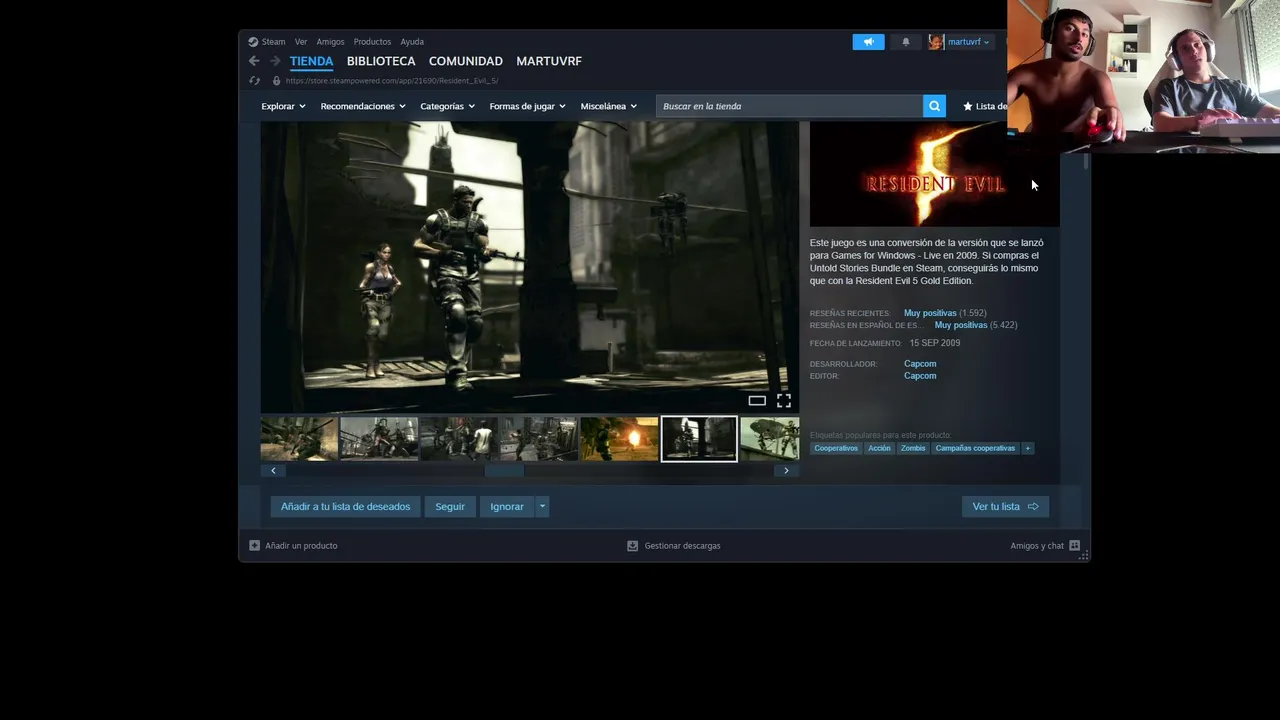Open the Productos menu
Viewport: 1280px width, 720px height.
pyautogui.click(x=372, y=42)
